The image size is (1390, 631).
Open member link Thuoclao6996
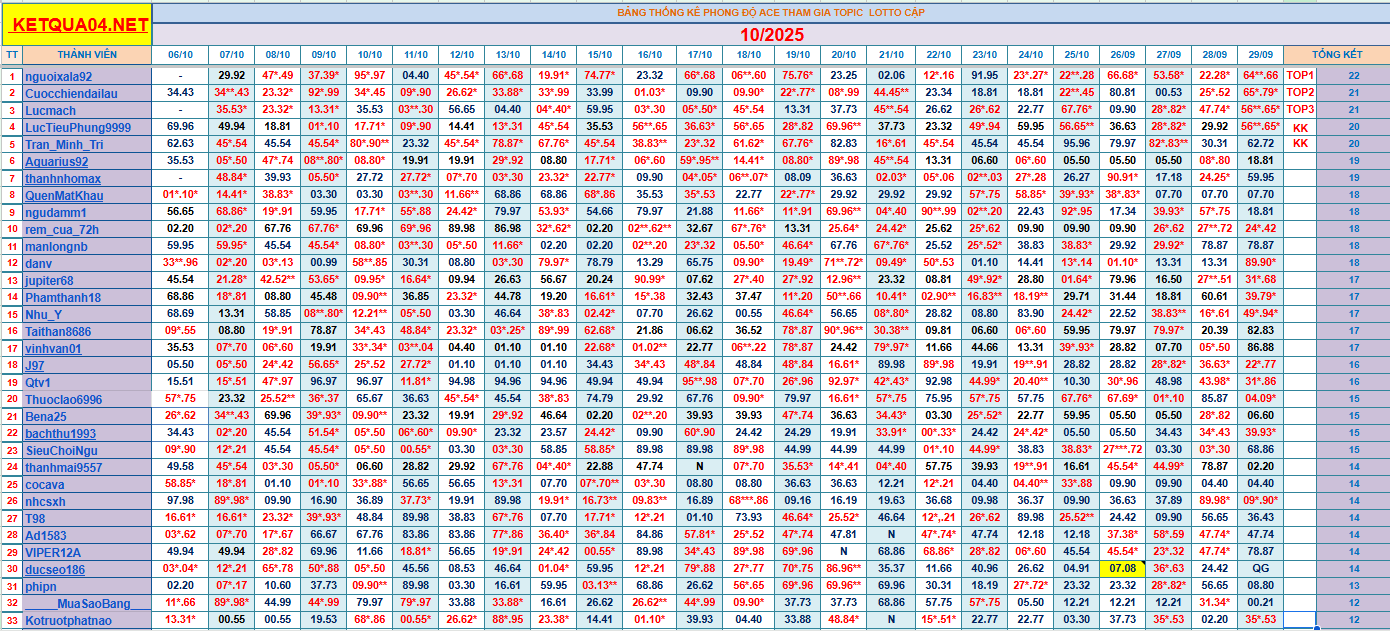pyautogui.click(x=64, y=399)
